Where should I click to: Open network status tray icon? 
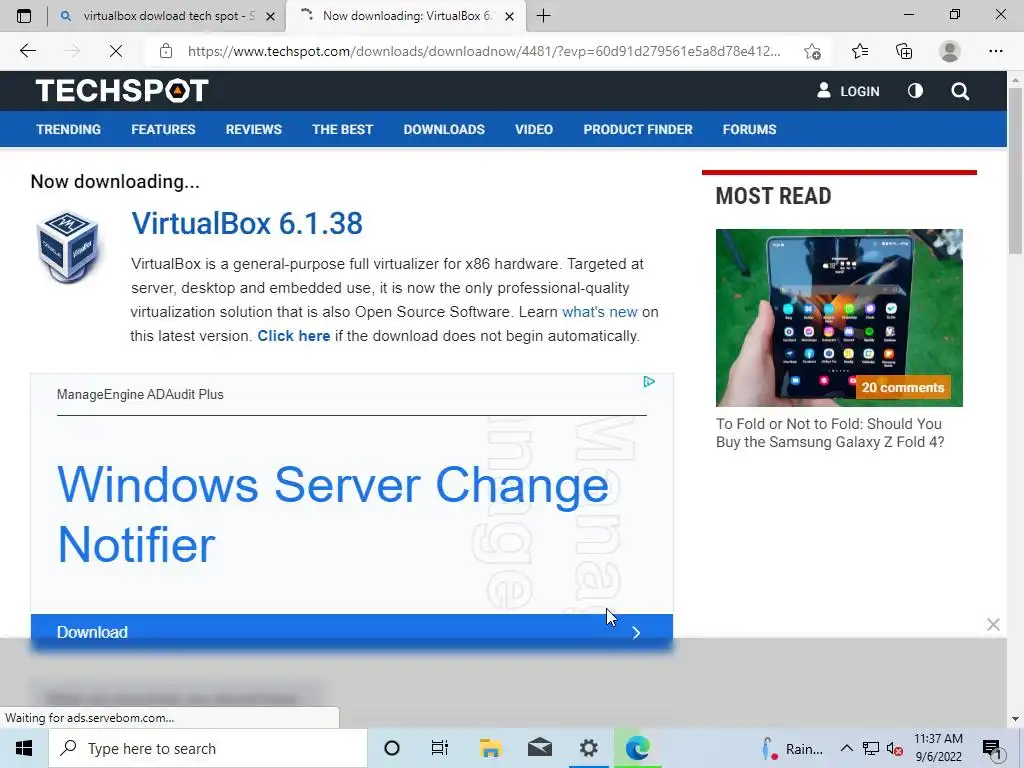click(871, 749)
